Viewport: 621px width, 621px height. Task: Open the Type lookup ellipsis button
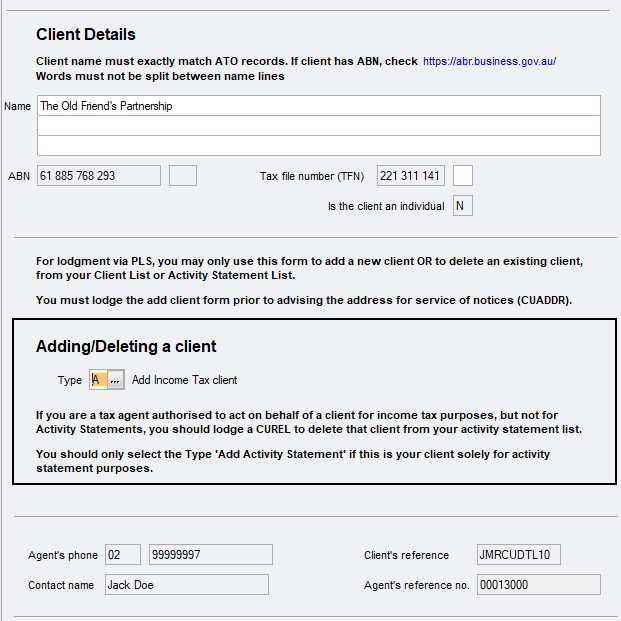[x=116, y=380]
